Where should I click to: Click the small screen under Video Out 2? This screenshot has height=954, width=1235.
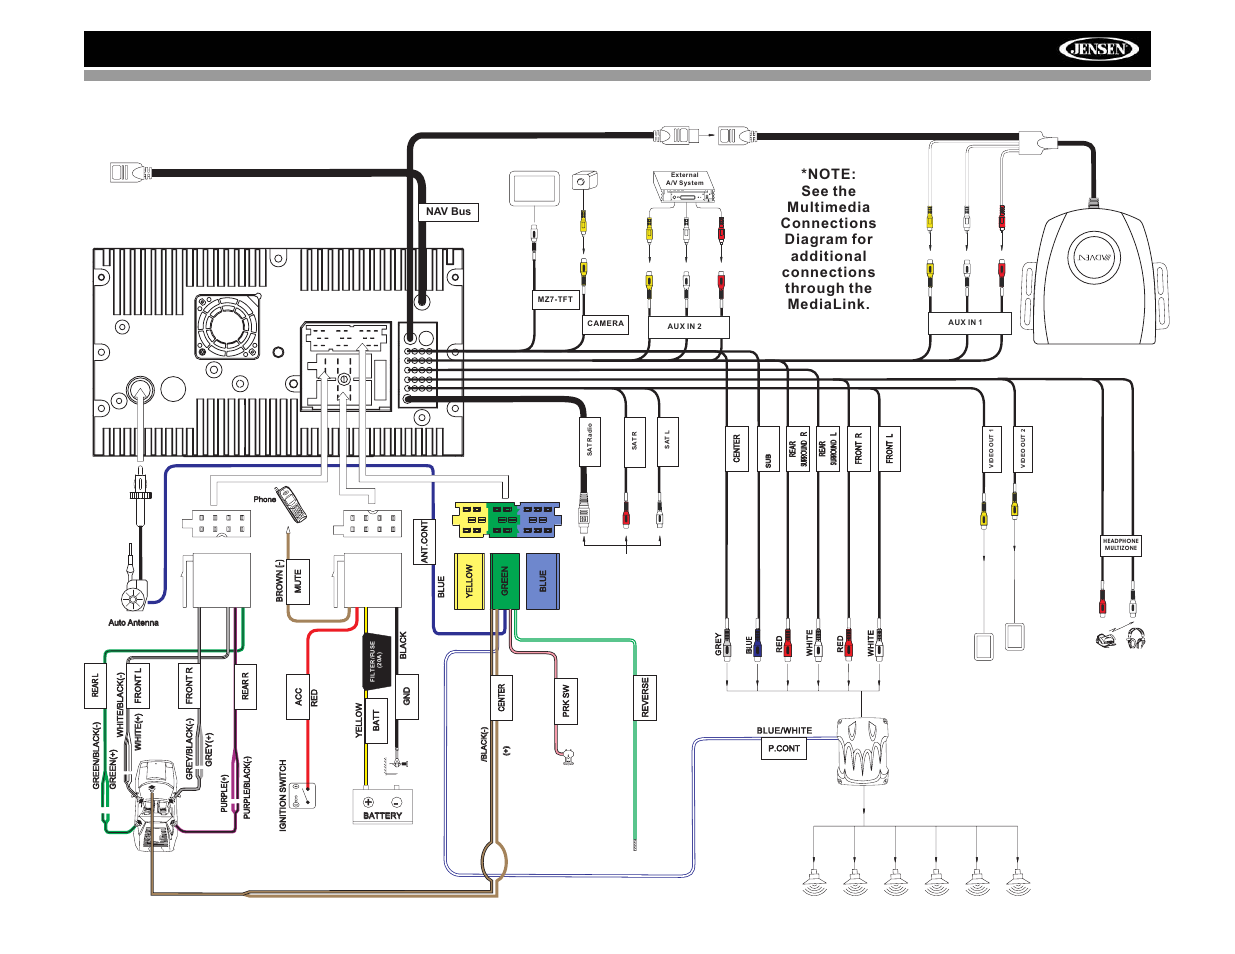pyautogui.click(x=1016, y=637)
